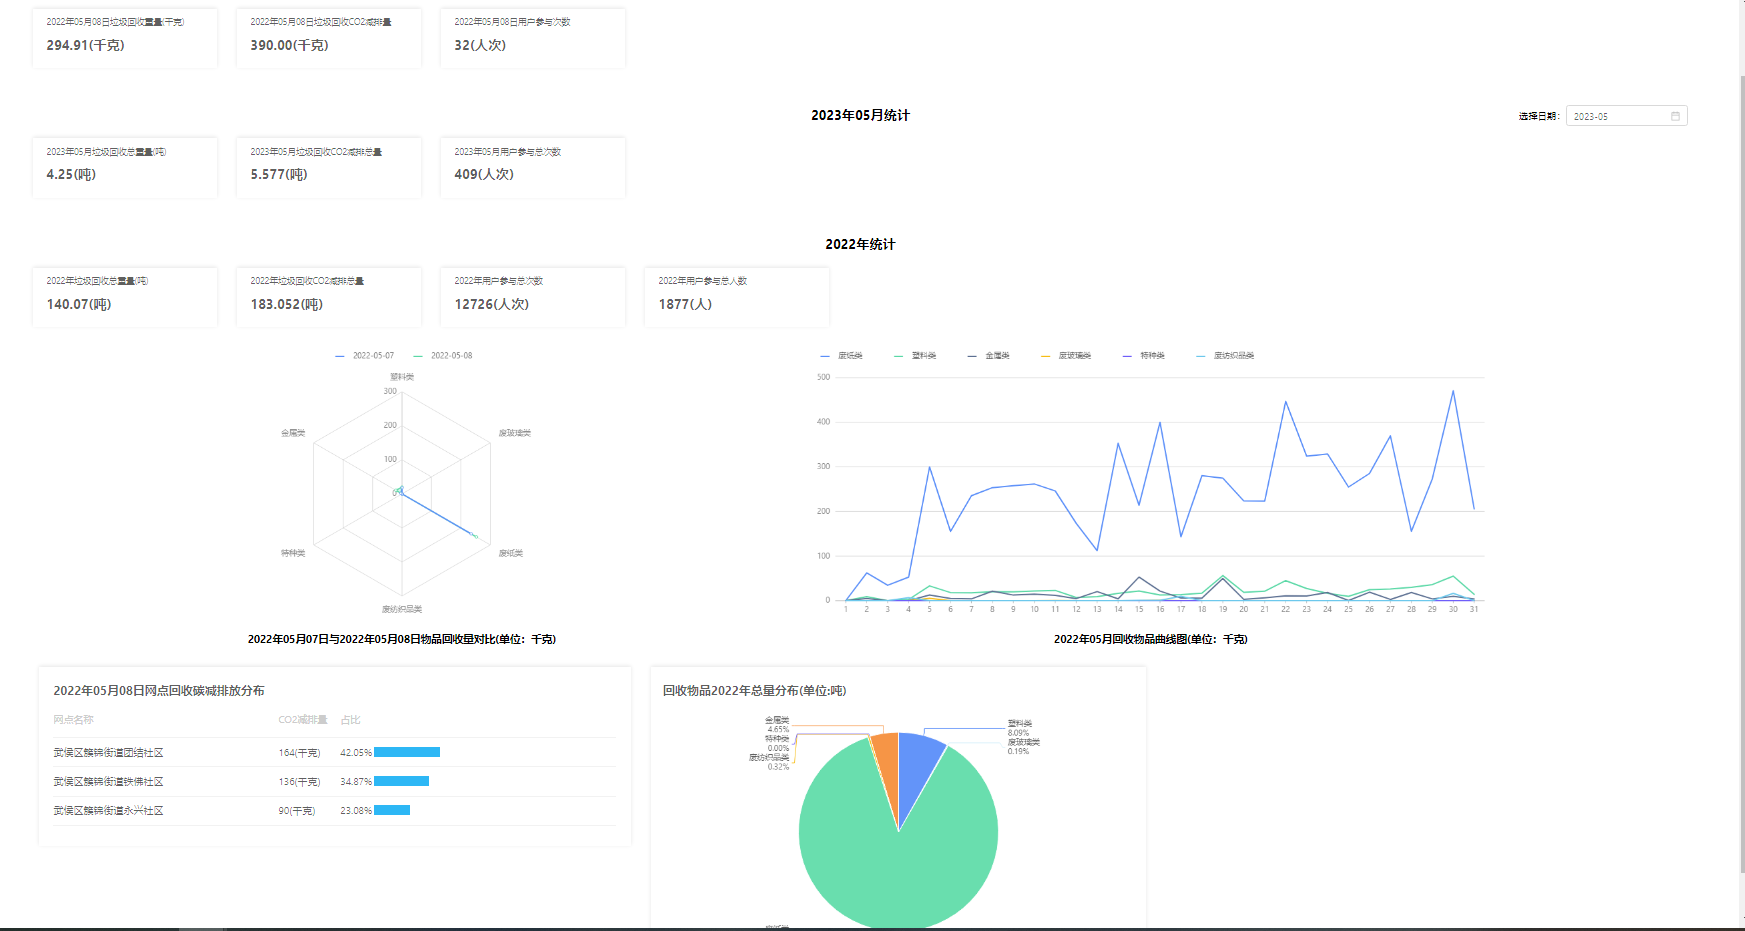This screenshot has height=931, width=1745.
Task: Click the 特种类 radar axis label
Action: pyautogui.click(x=293, y=553)
